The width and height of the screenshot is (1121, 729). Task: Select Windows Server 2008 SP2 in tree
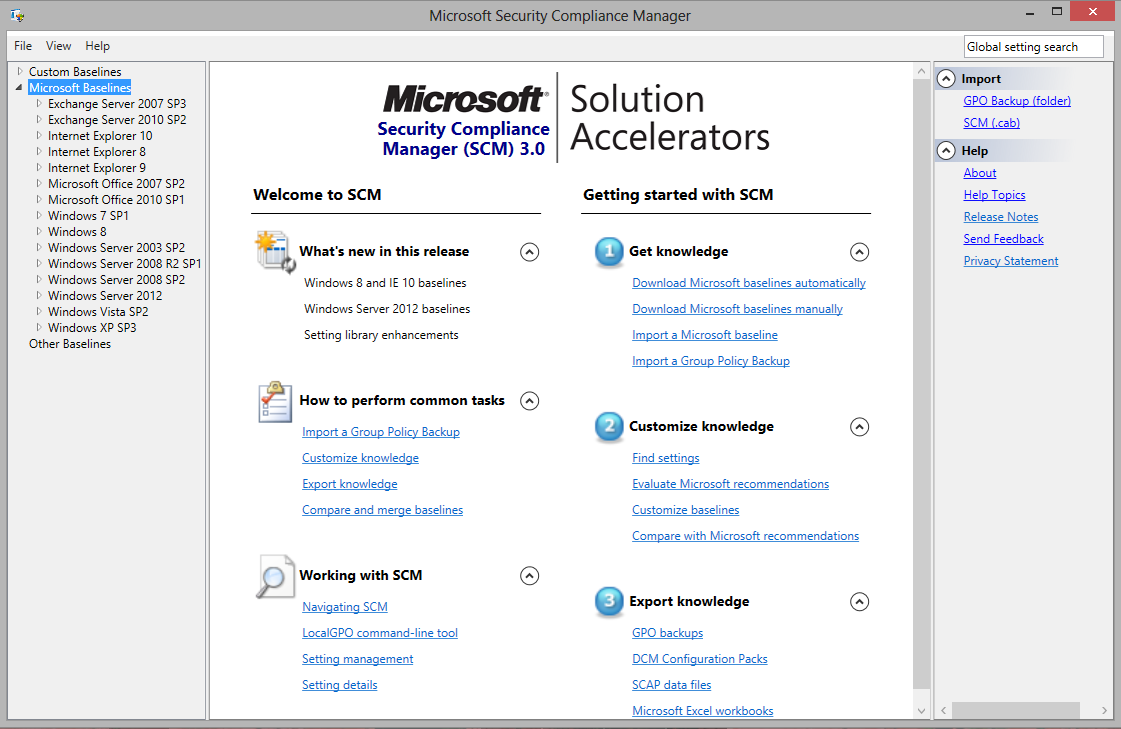pos(116,279)
